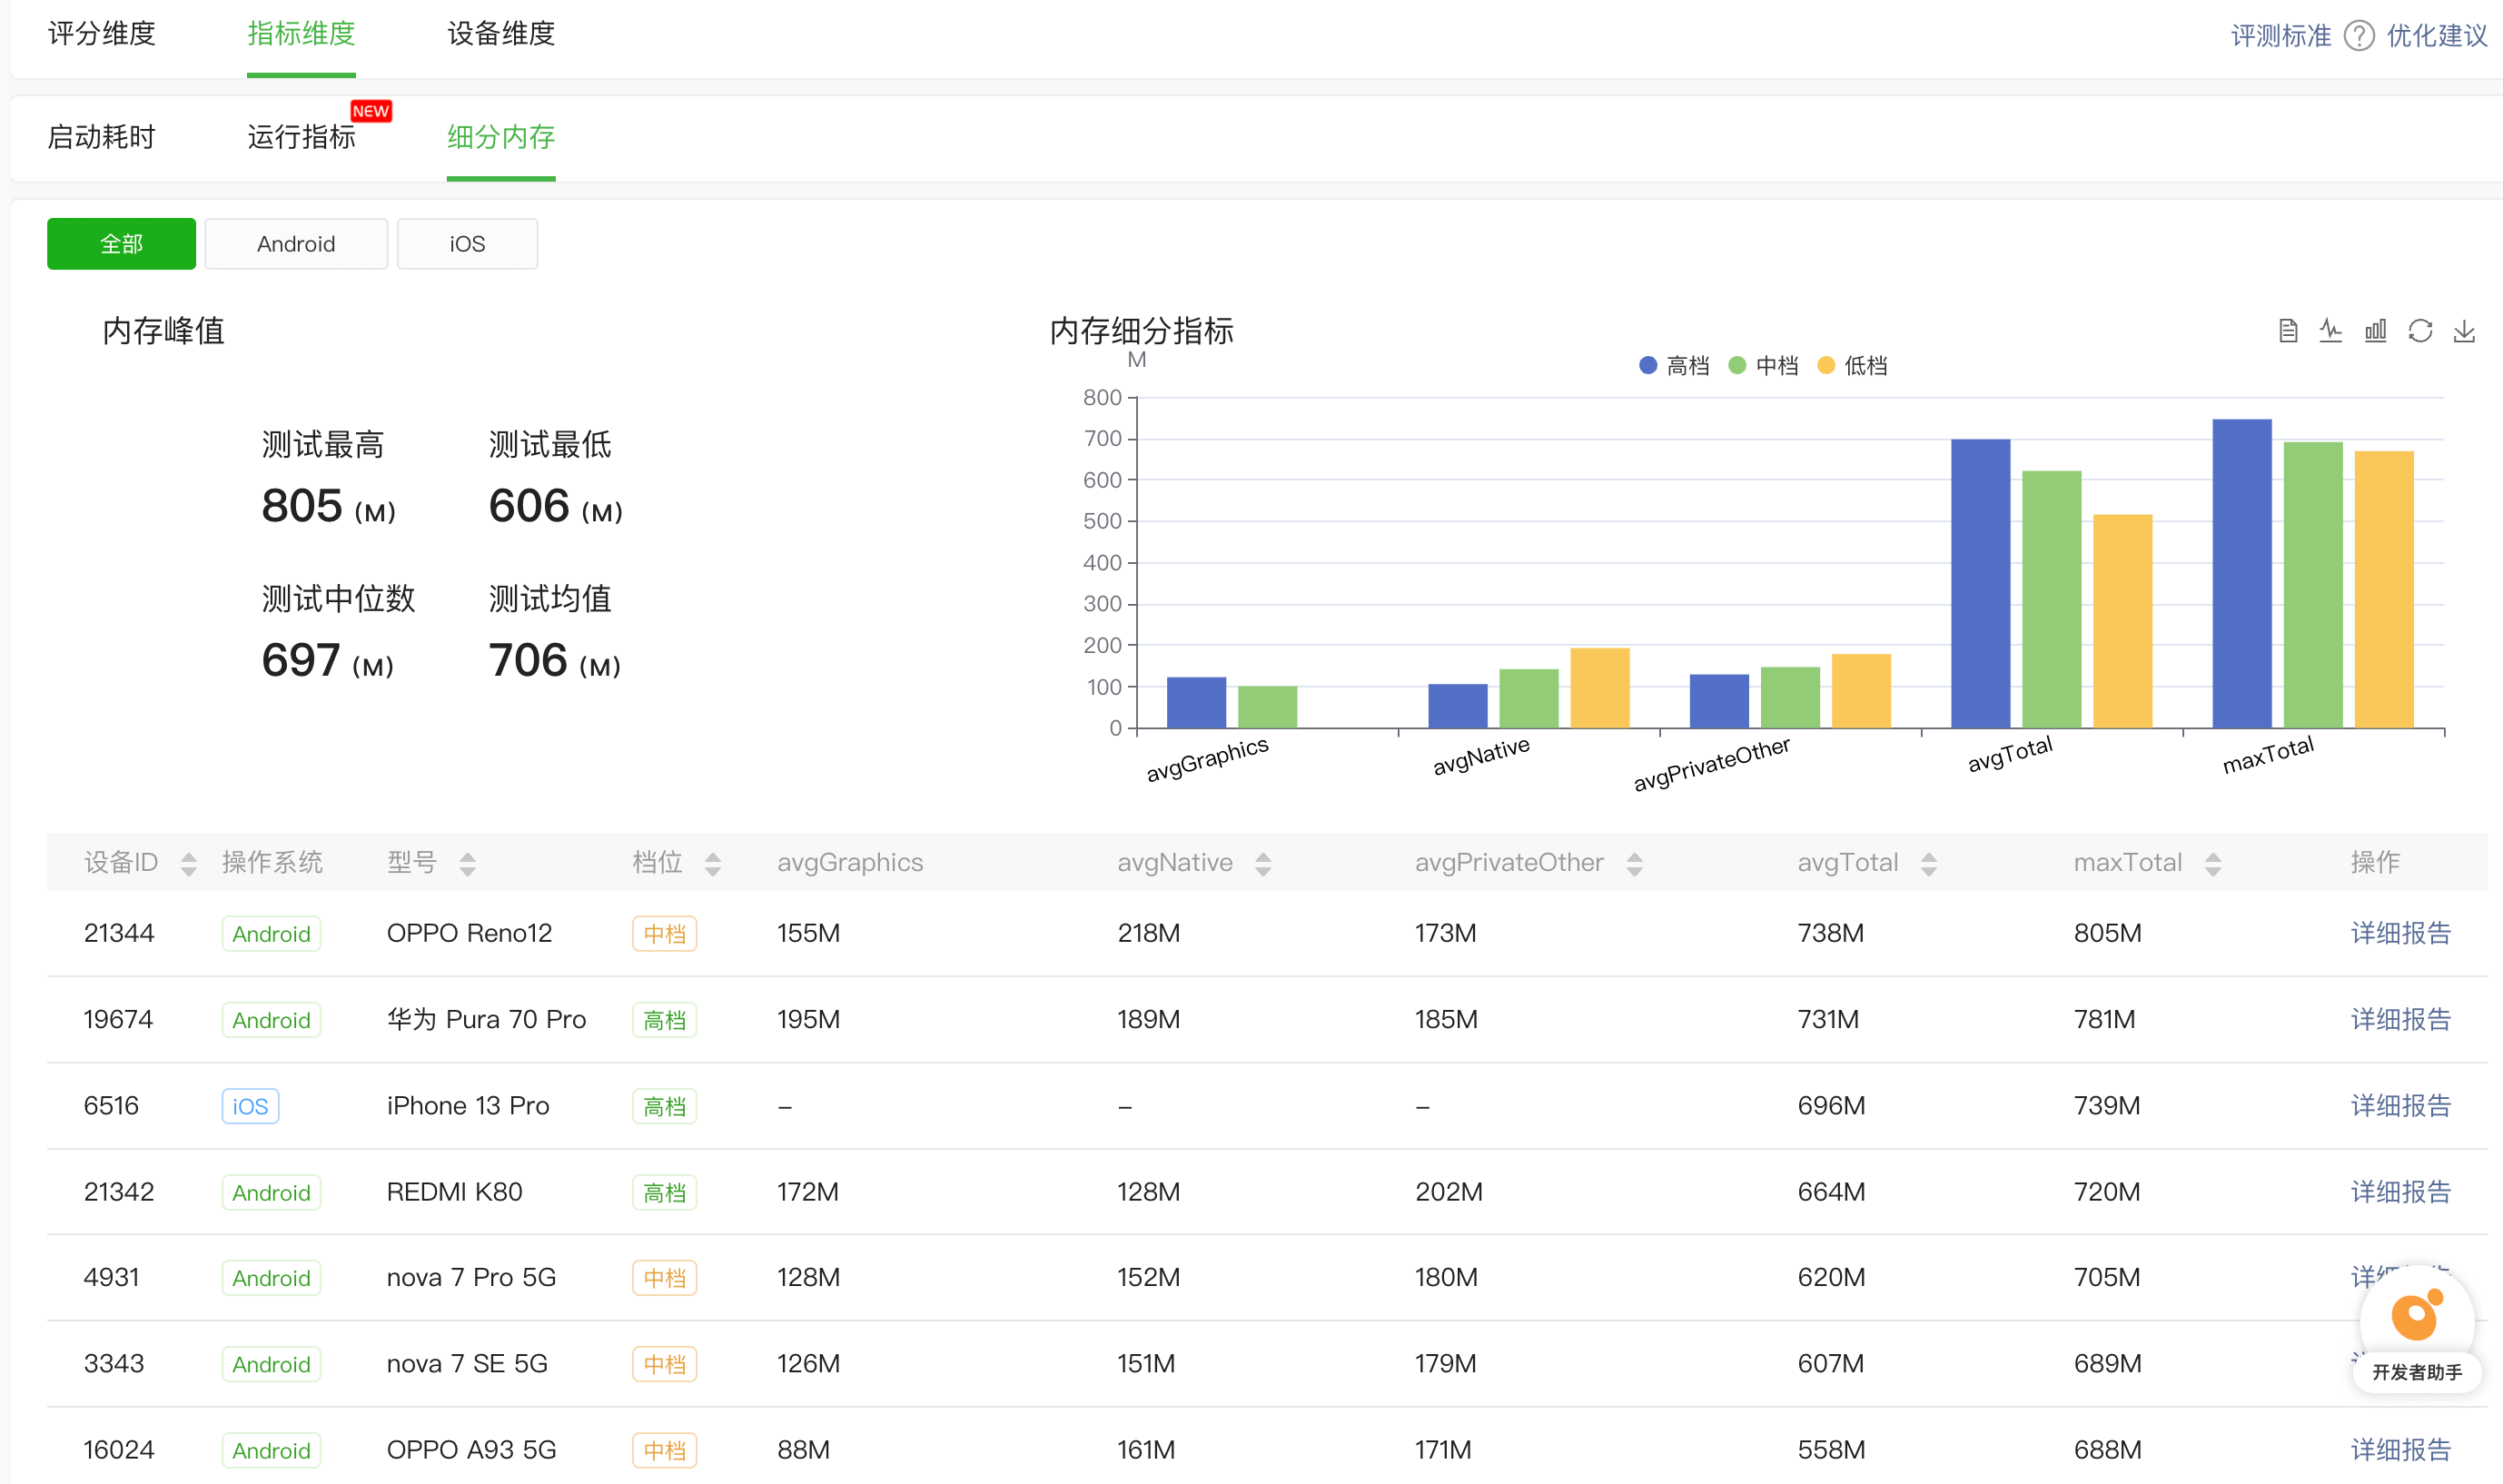
Task: Switch chart to bar view icon
Action: coord(2375,331)
